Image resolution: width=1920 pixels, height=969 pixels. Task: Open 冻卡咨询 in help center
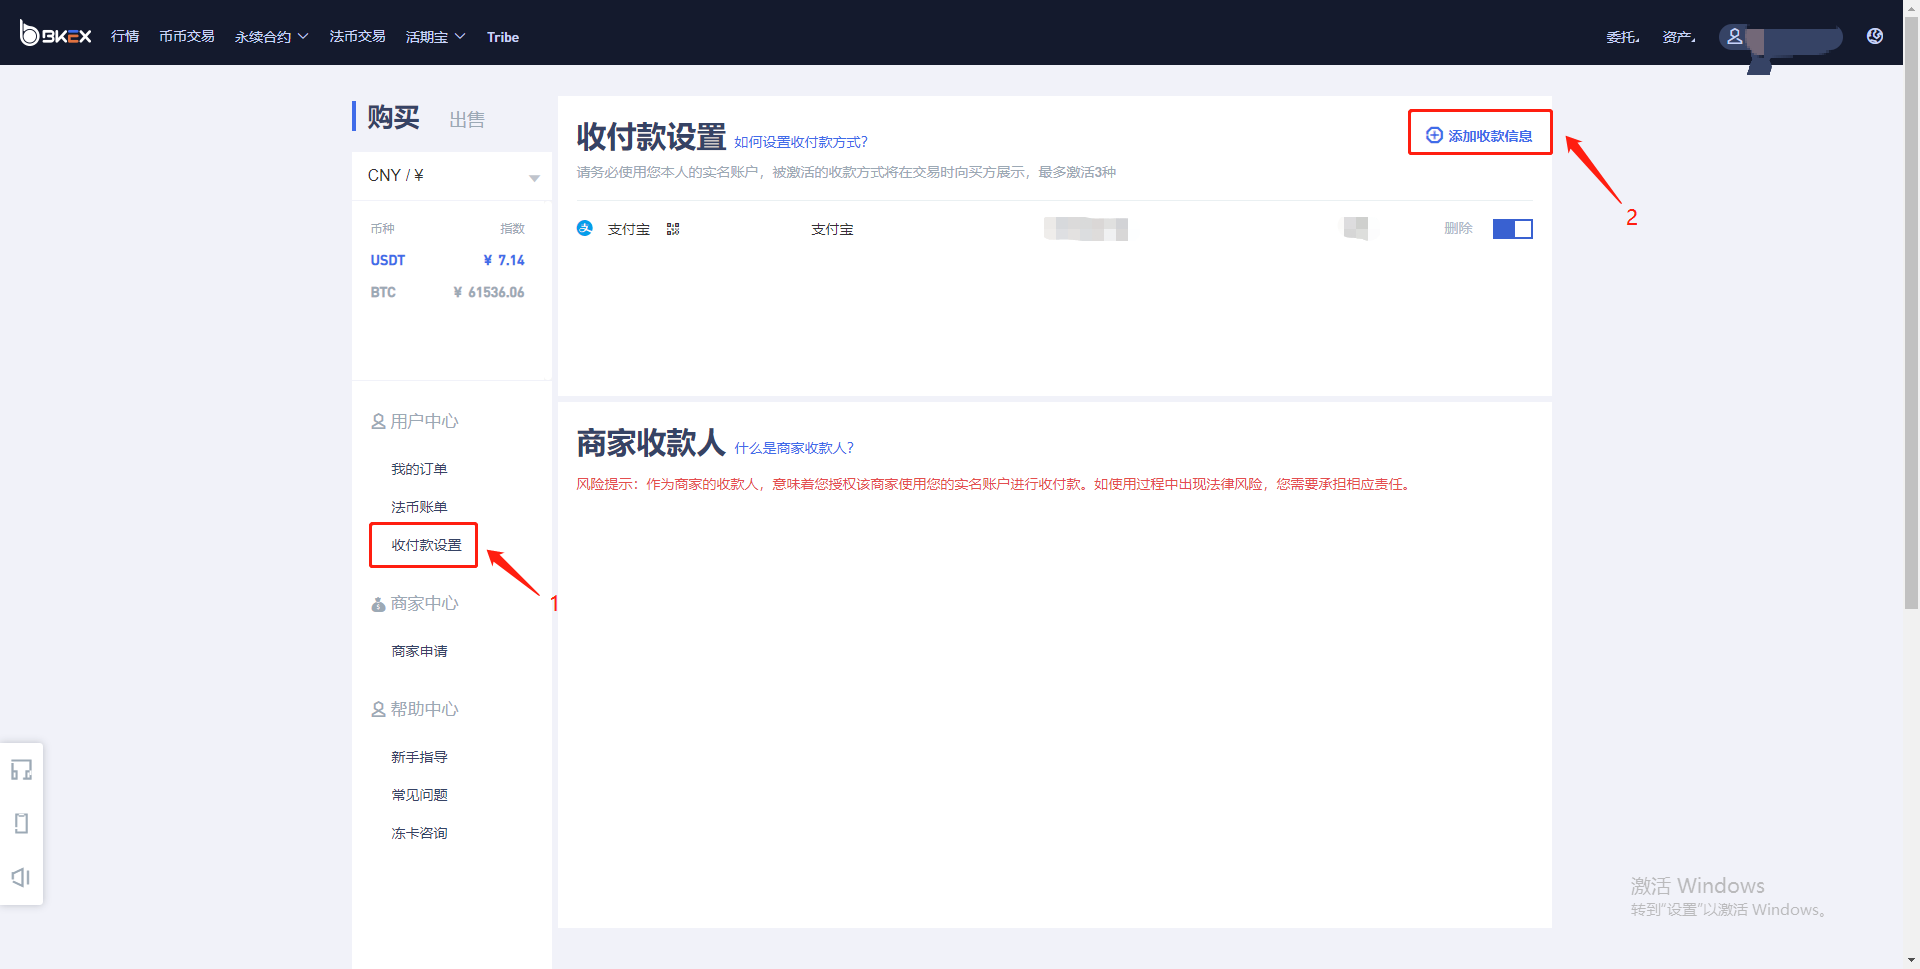(419, 833)
